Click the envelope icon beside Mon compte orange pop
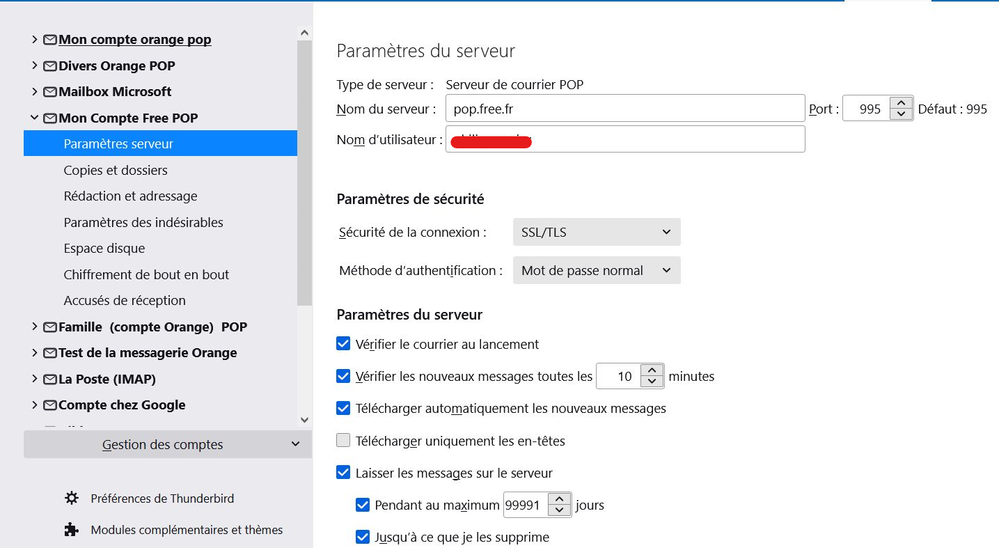The image size is (999, 548). tap(49, 40)
